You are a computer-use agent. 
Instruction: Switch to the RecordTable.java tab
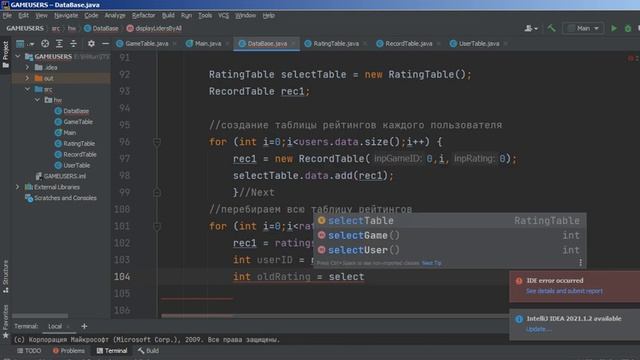pyautogui.click(x=408, y=43)
